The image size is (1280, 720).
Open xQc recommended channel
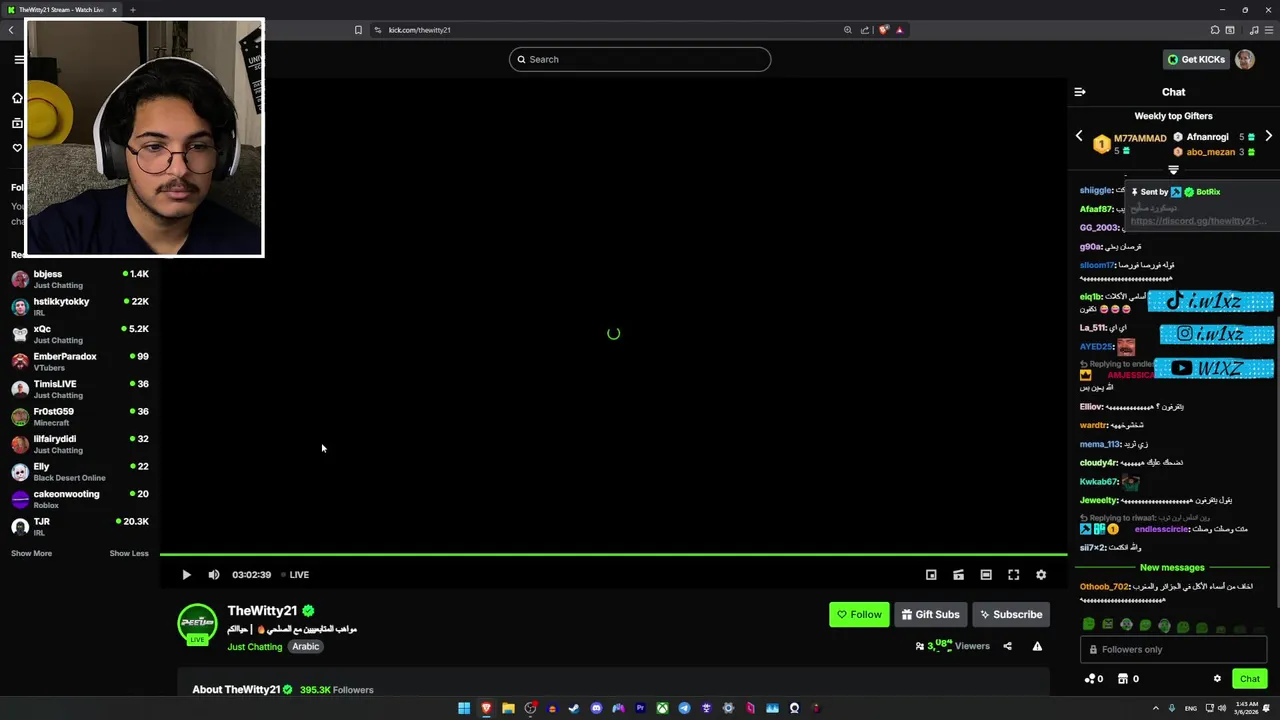point(80,334)
